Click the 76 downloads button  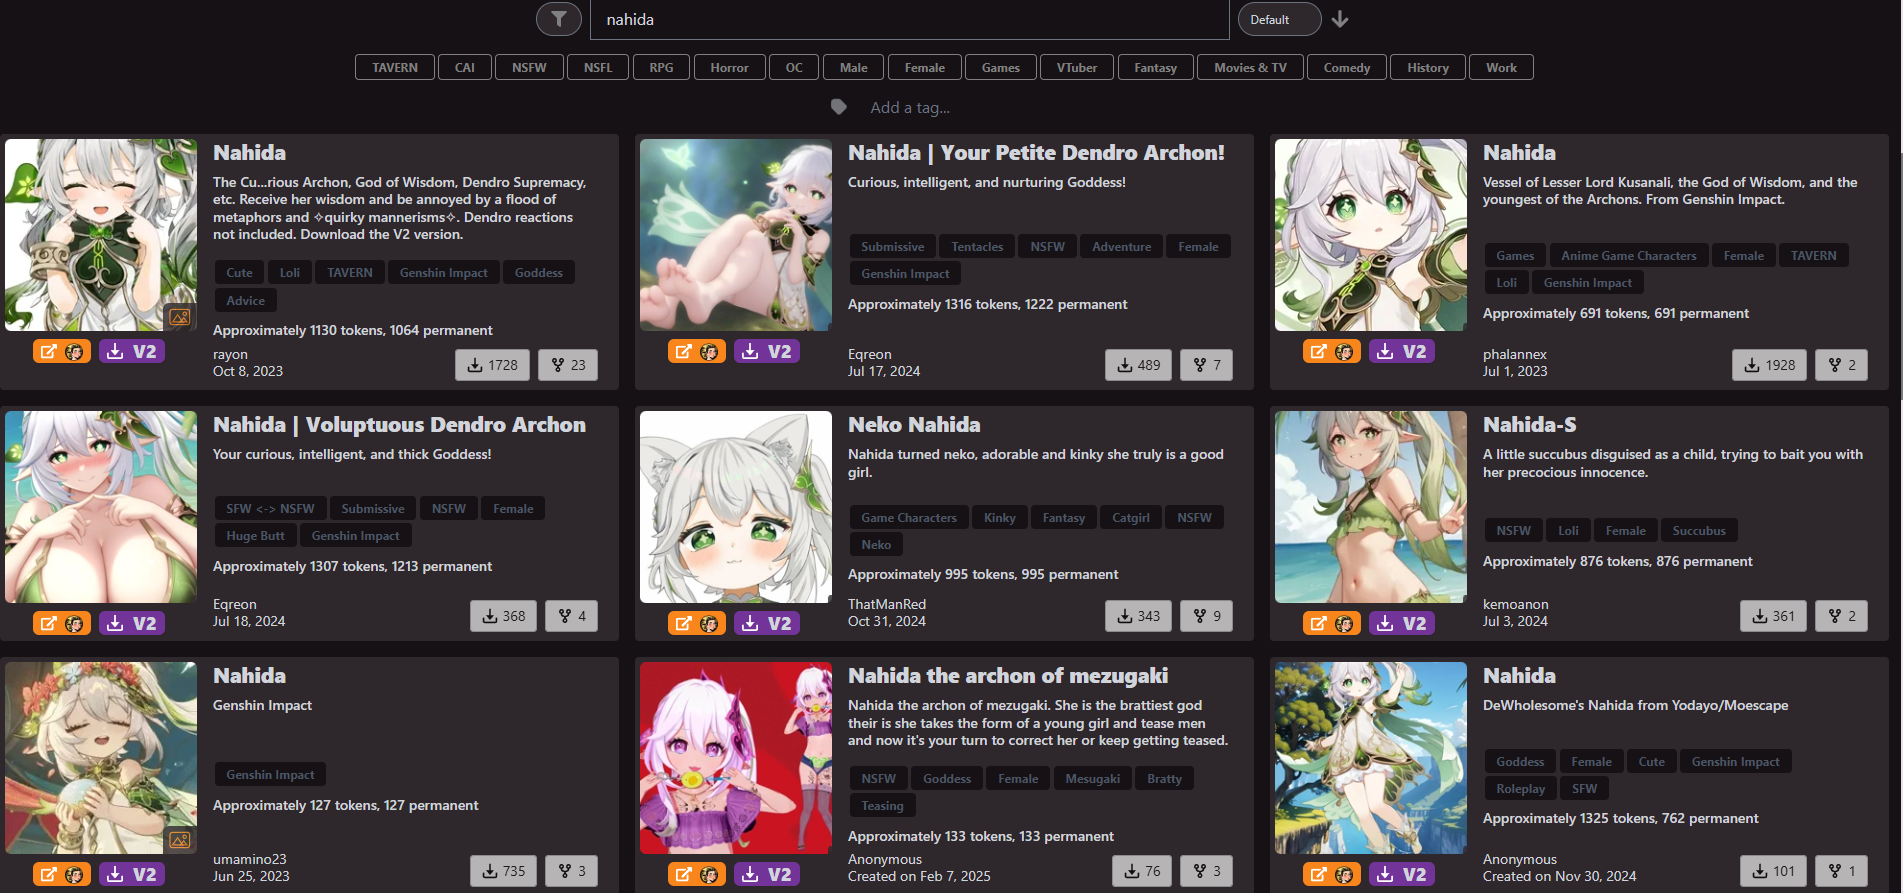click(x=1142, y=871)
